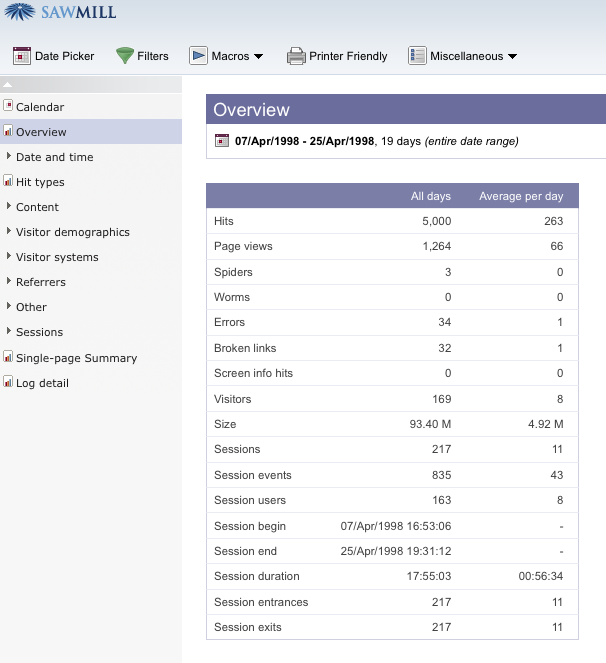Click the Miscellaneous list icon

click(x=417, y=56)
